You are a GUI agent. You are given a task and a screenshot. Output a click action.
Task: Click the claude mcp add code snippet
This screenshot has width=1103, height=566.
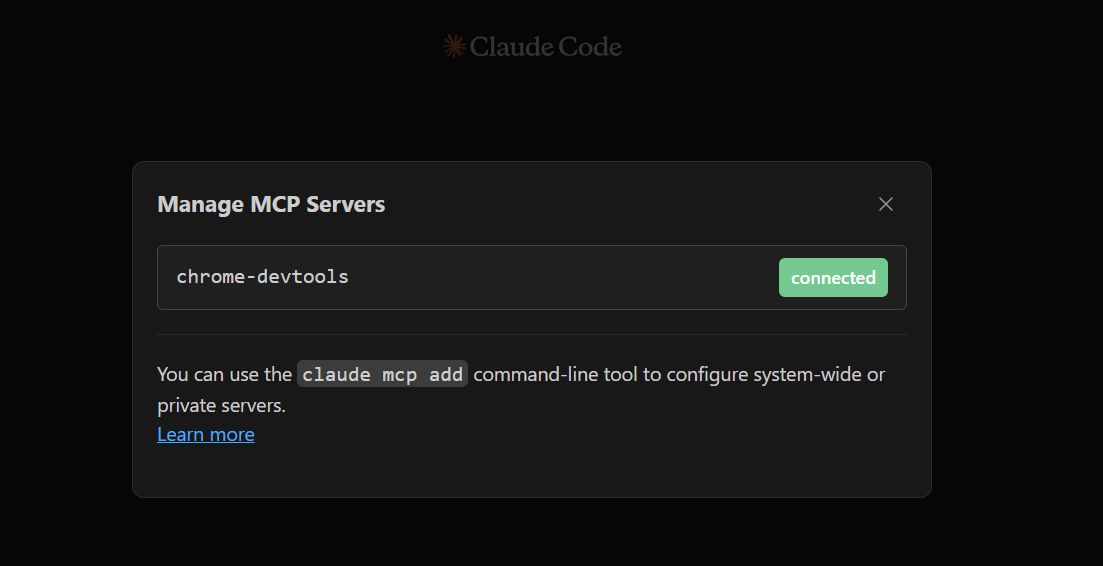coord(382,374)
